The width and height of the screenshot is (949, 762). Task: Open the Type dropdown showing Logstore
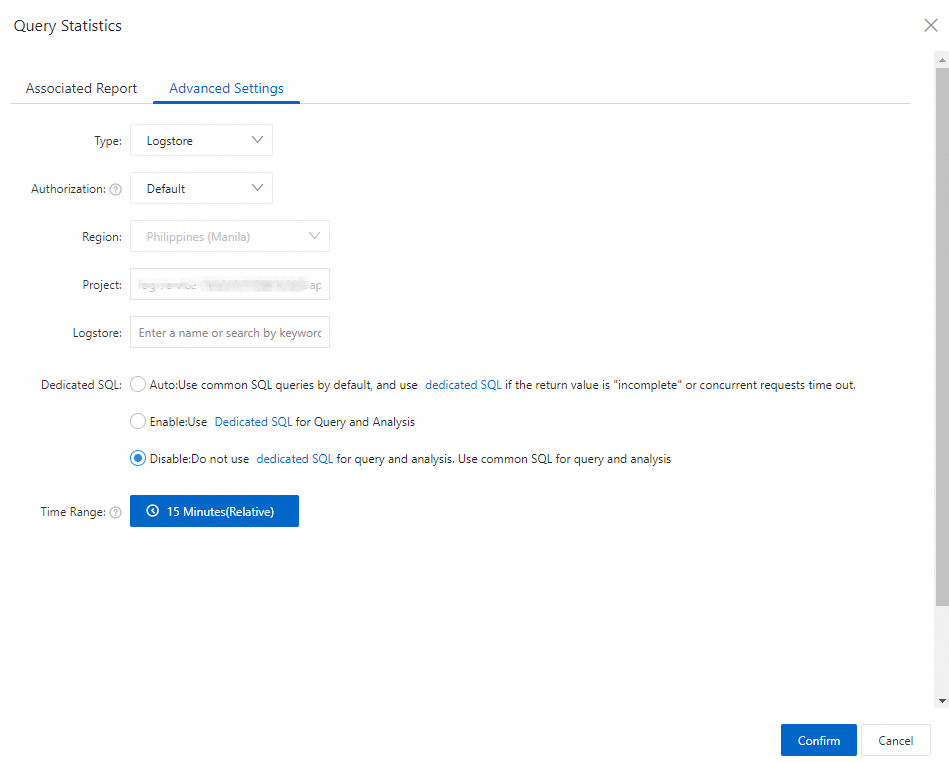coord(201,140)
